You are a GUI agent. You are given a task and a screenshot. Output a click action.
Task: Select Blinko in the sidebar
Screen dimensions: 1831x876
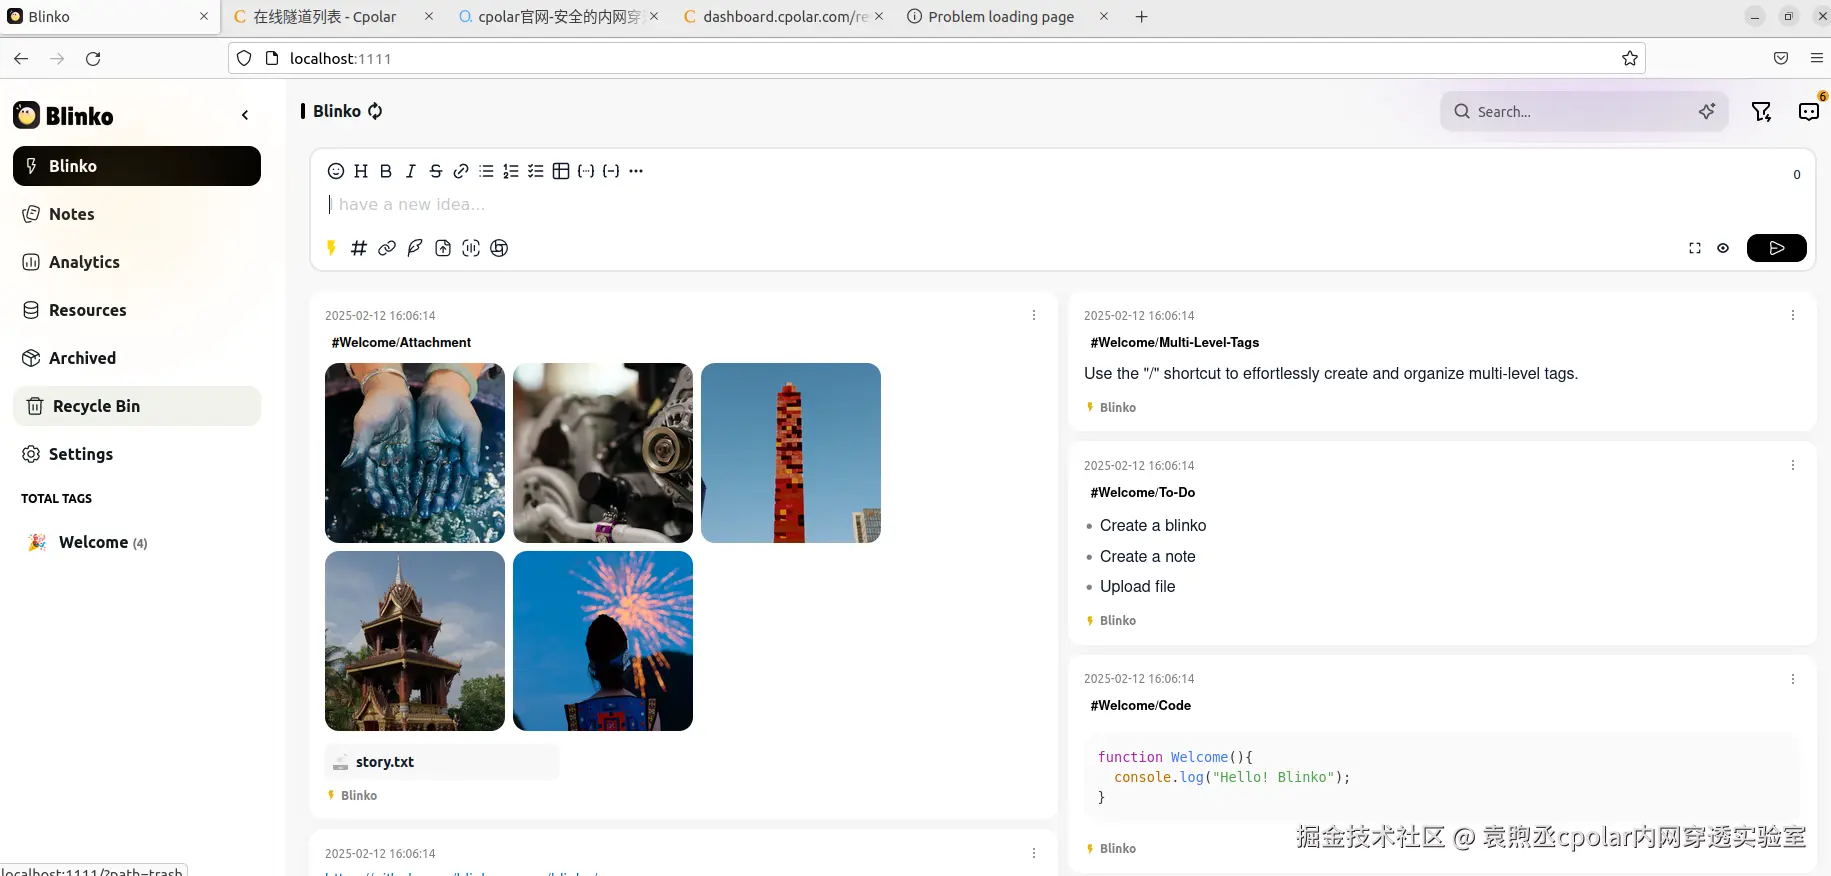tap(137, 166)
